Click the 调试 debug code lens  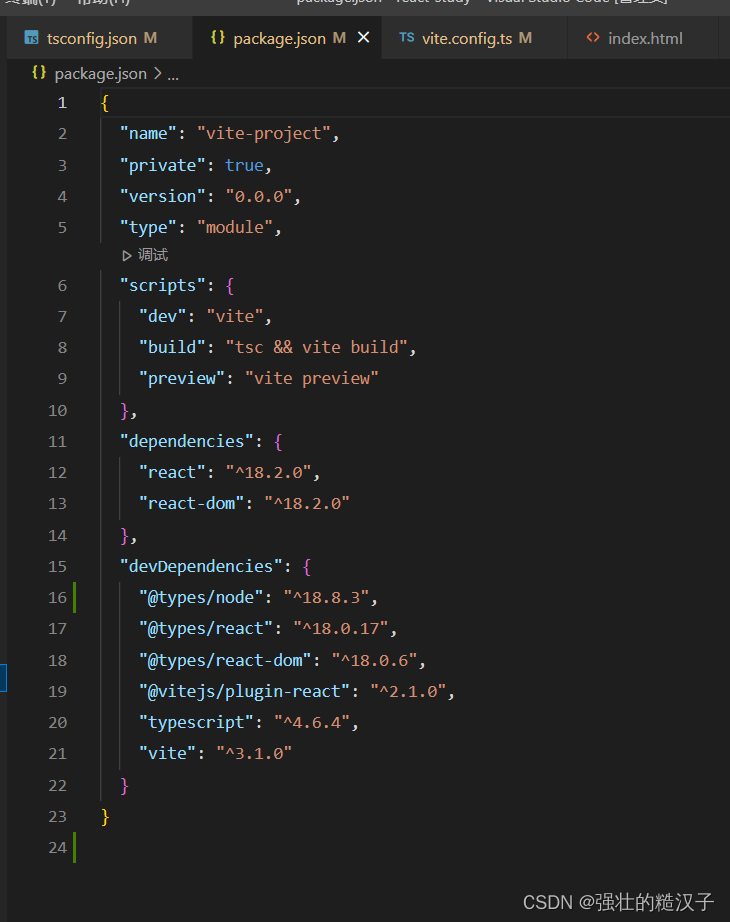point(153,255)
